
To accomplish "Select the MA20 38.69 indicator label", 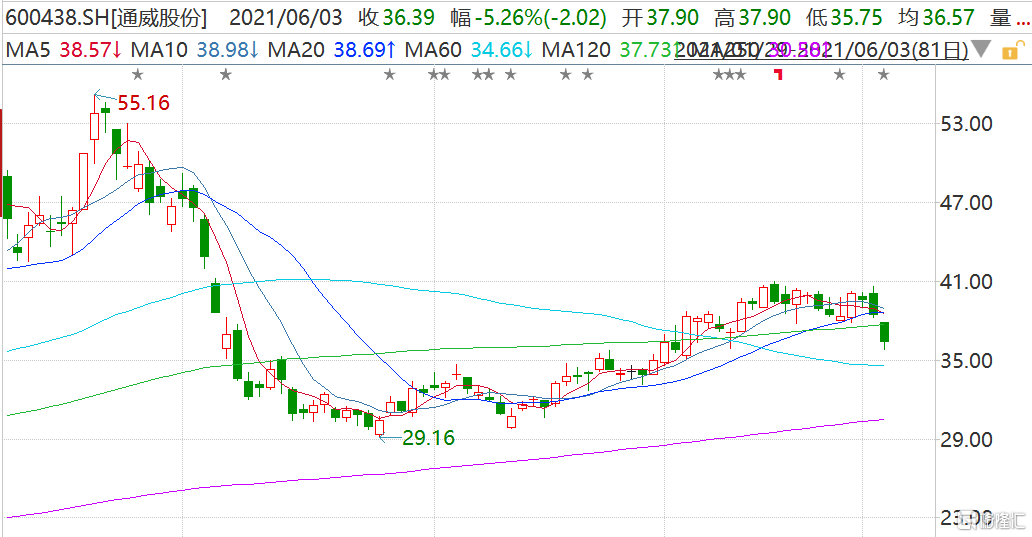I will pyautogui.click(x=332, y=49).
